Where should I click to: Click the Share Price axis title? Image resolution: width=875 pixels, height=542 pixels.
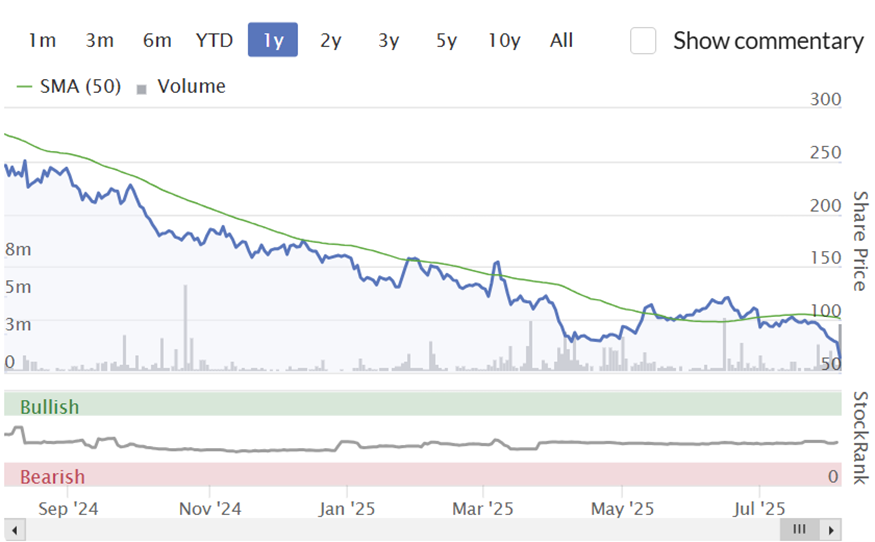pyautogui.click(x=860, y=241)
